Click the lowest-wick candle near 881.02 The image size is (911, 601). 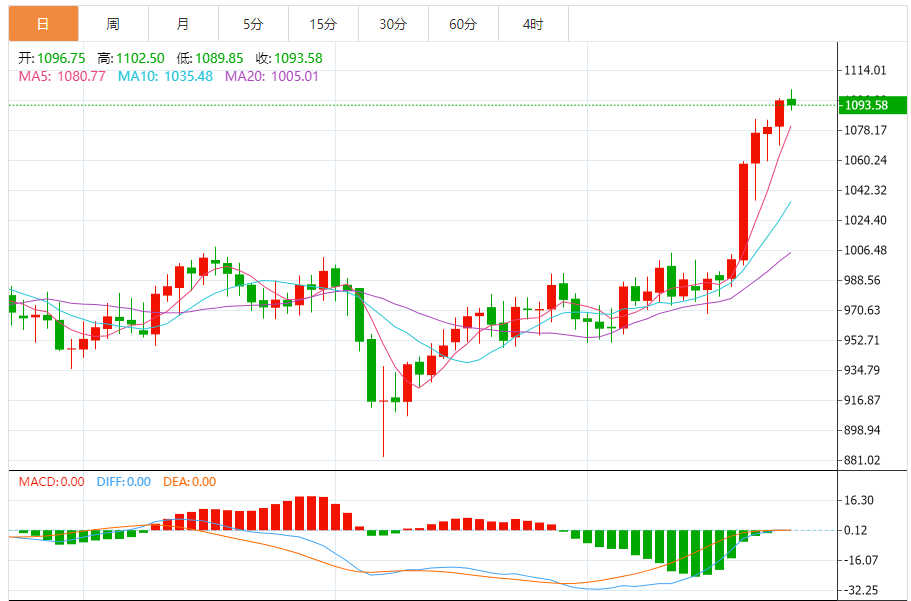pos(383,412)
